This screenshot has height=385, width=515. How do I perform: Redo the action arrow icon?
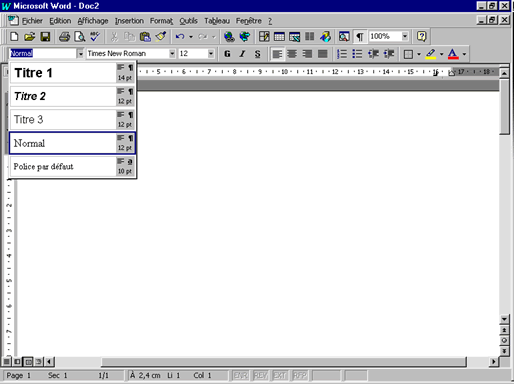click(202, 36)
